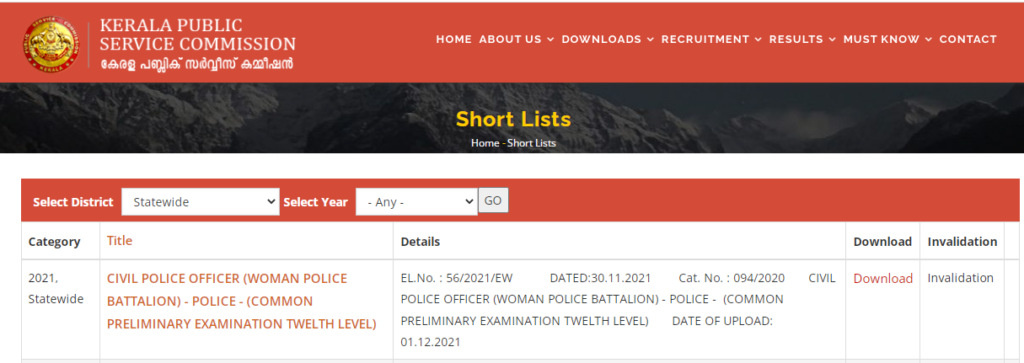This screenshot has width=1024, height=363.
Task: Click Short Lists breadcrumb text
Action: coord(532,143)
